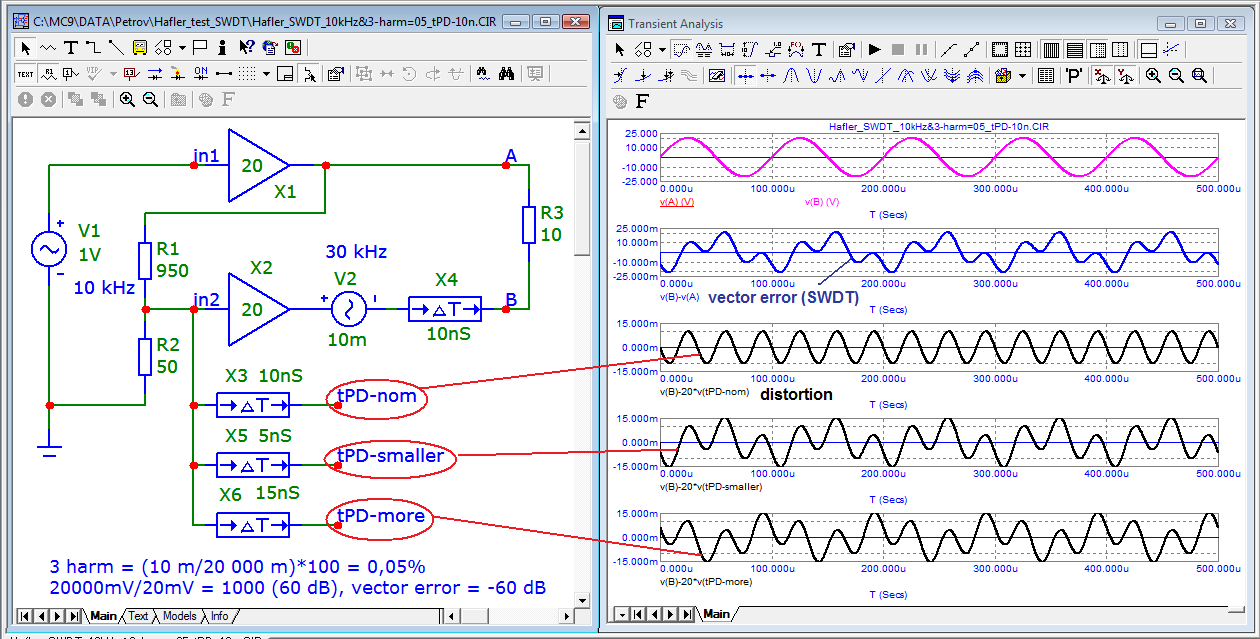
Task: Open analysis graphics shapes dropdown
Action: [662, 50]
